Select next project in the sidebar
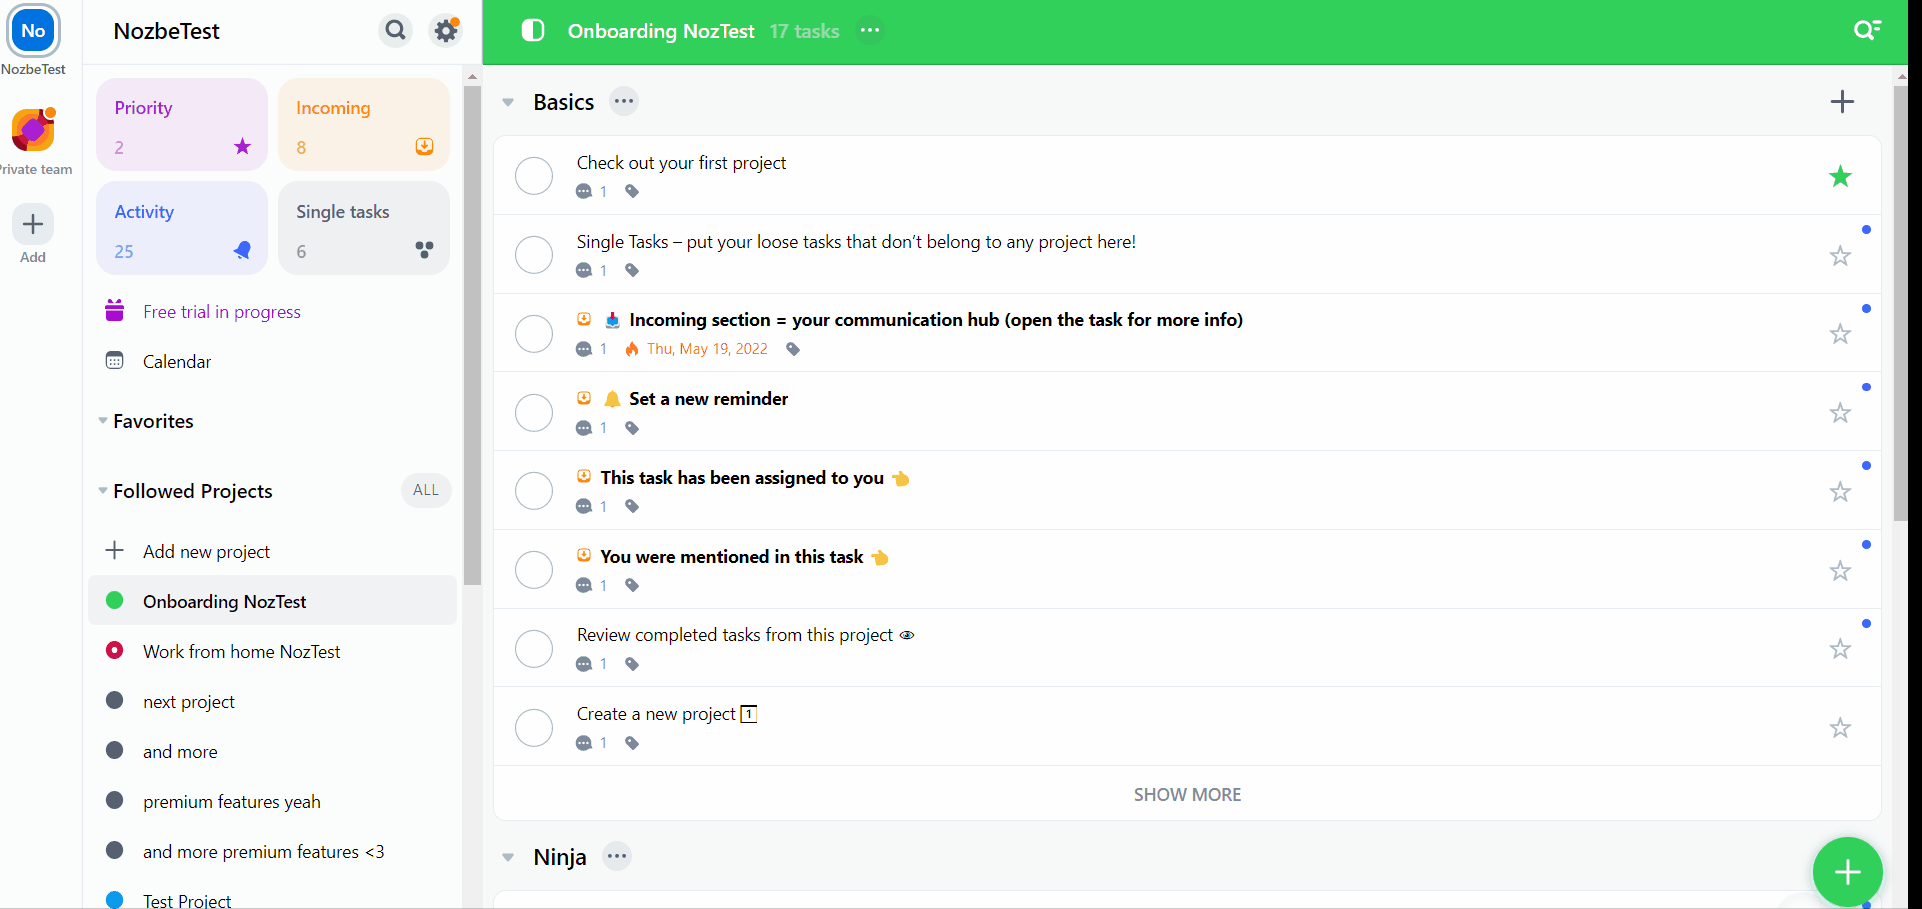The image size is (1922, 909). (x=189, y=701)
